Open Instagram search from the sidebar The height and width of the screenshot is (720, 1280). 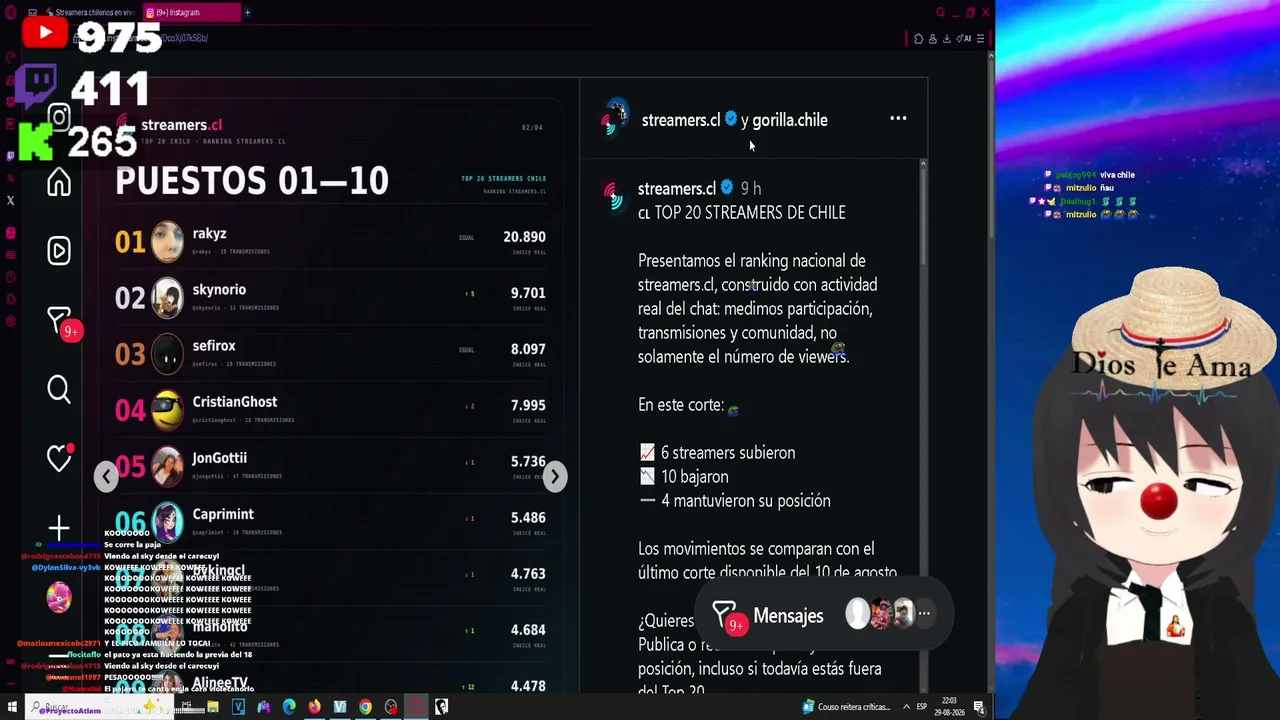tap(59, 389)
